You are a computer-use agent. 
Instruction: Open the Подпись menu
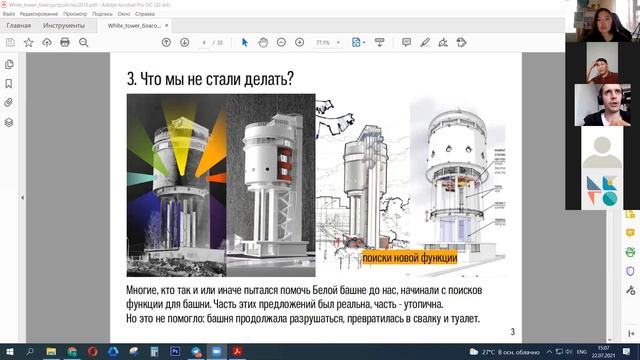[x=102, y=14]
